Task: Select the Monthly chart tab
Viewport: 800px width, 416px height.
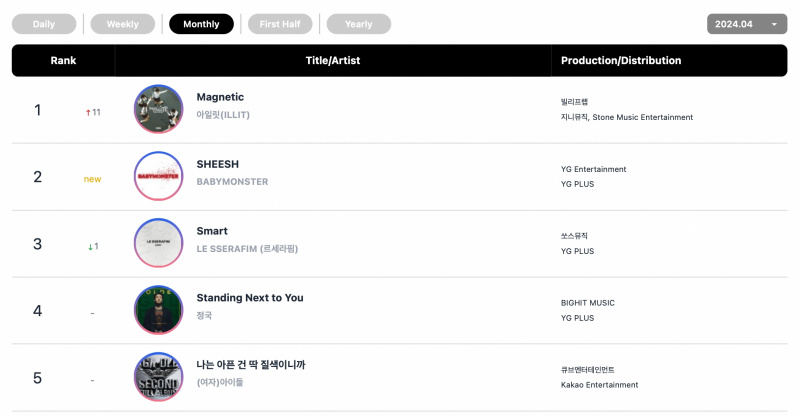Action: (x=201, y=24)
